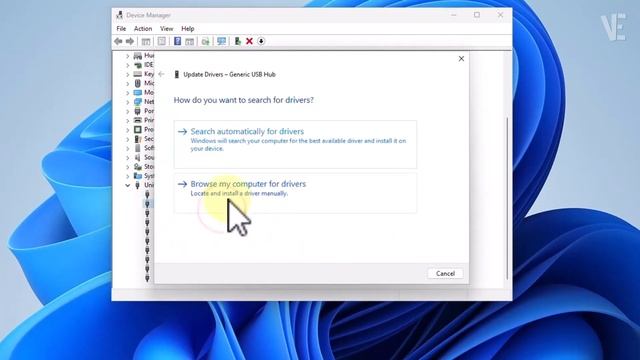Click the black circular down-arrow toolbar icon

261,41
